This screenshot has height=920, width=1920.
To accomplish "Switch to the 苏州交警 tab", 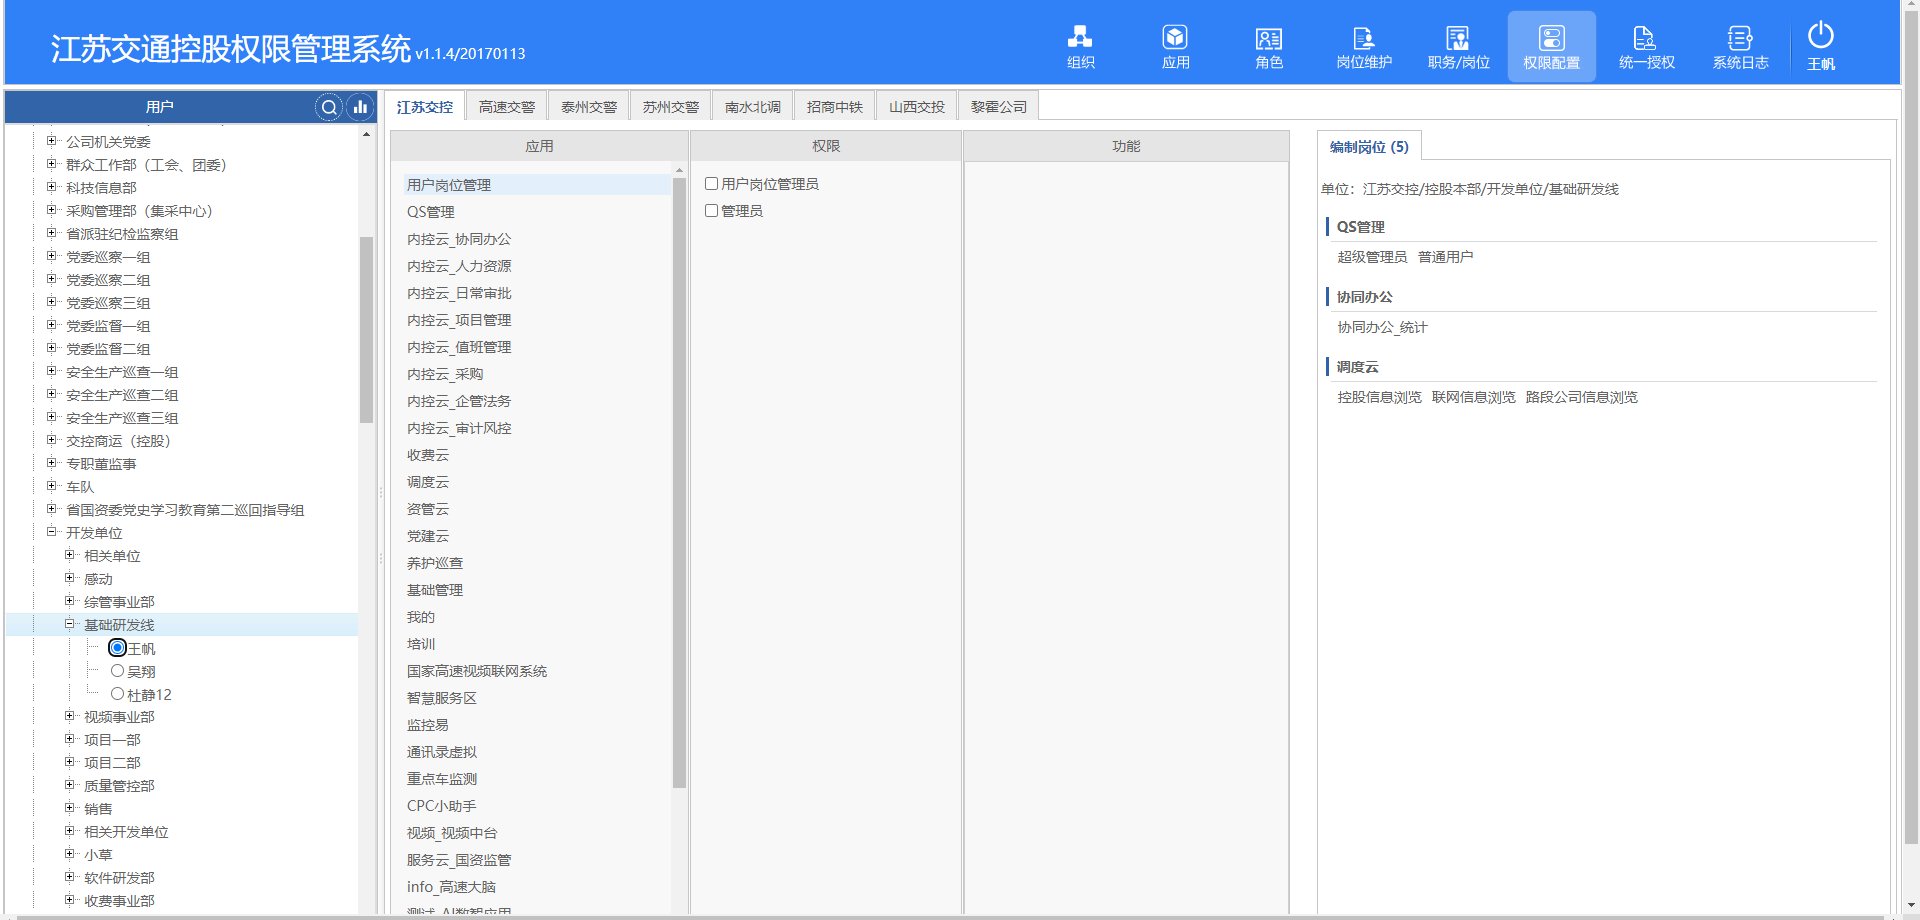I will pyautogui.click(x=671, y=107).
